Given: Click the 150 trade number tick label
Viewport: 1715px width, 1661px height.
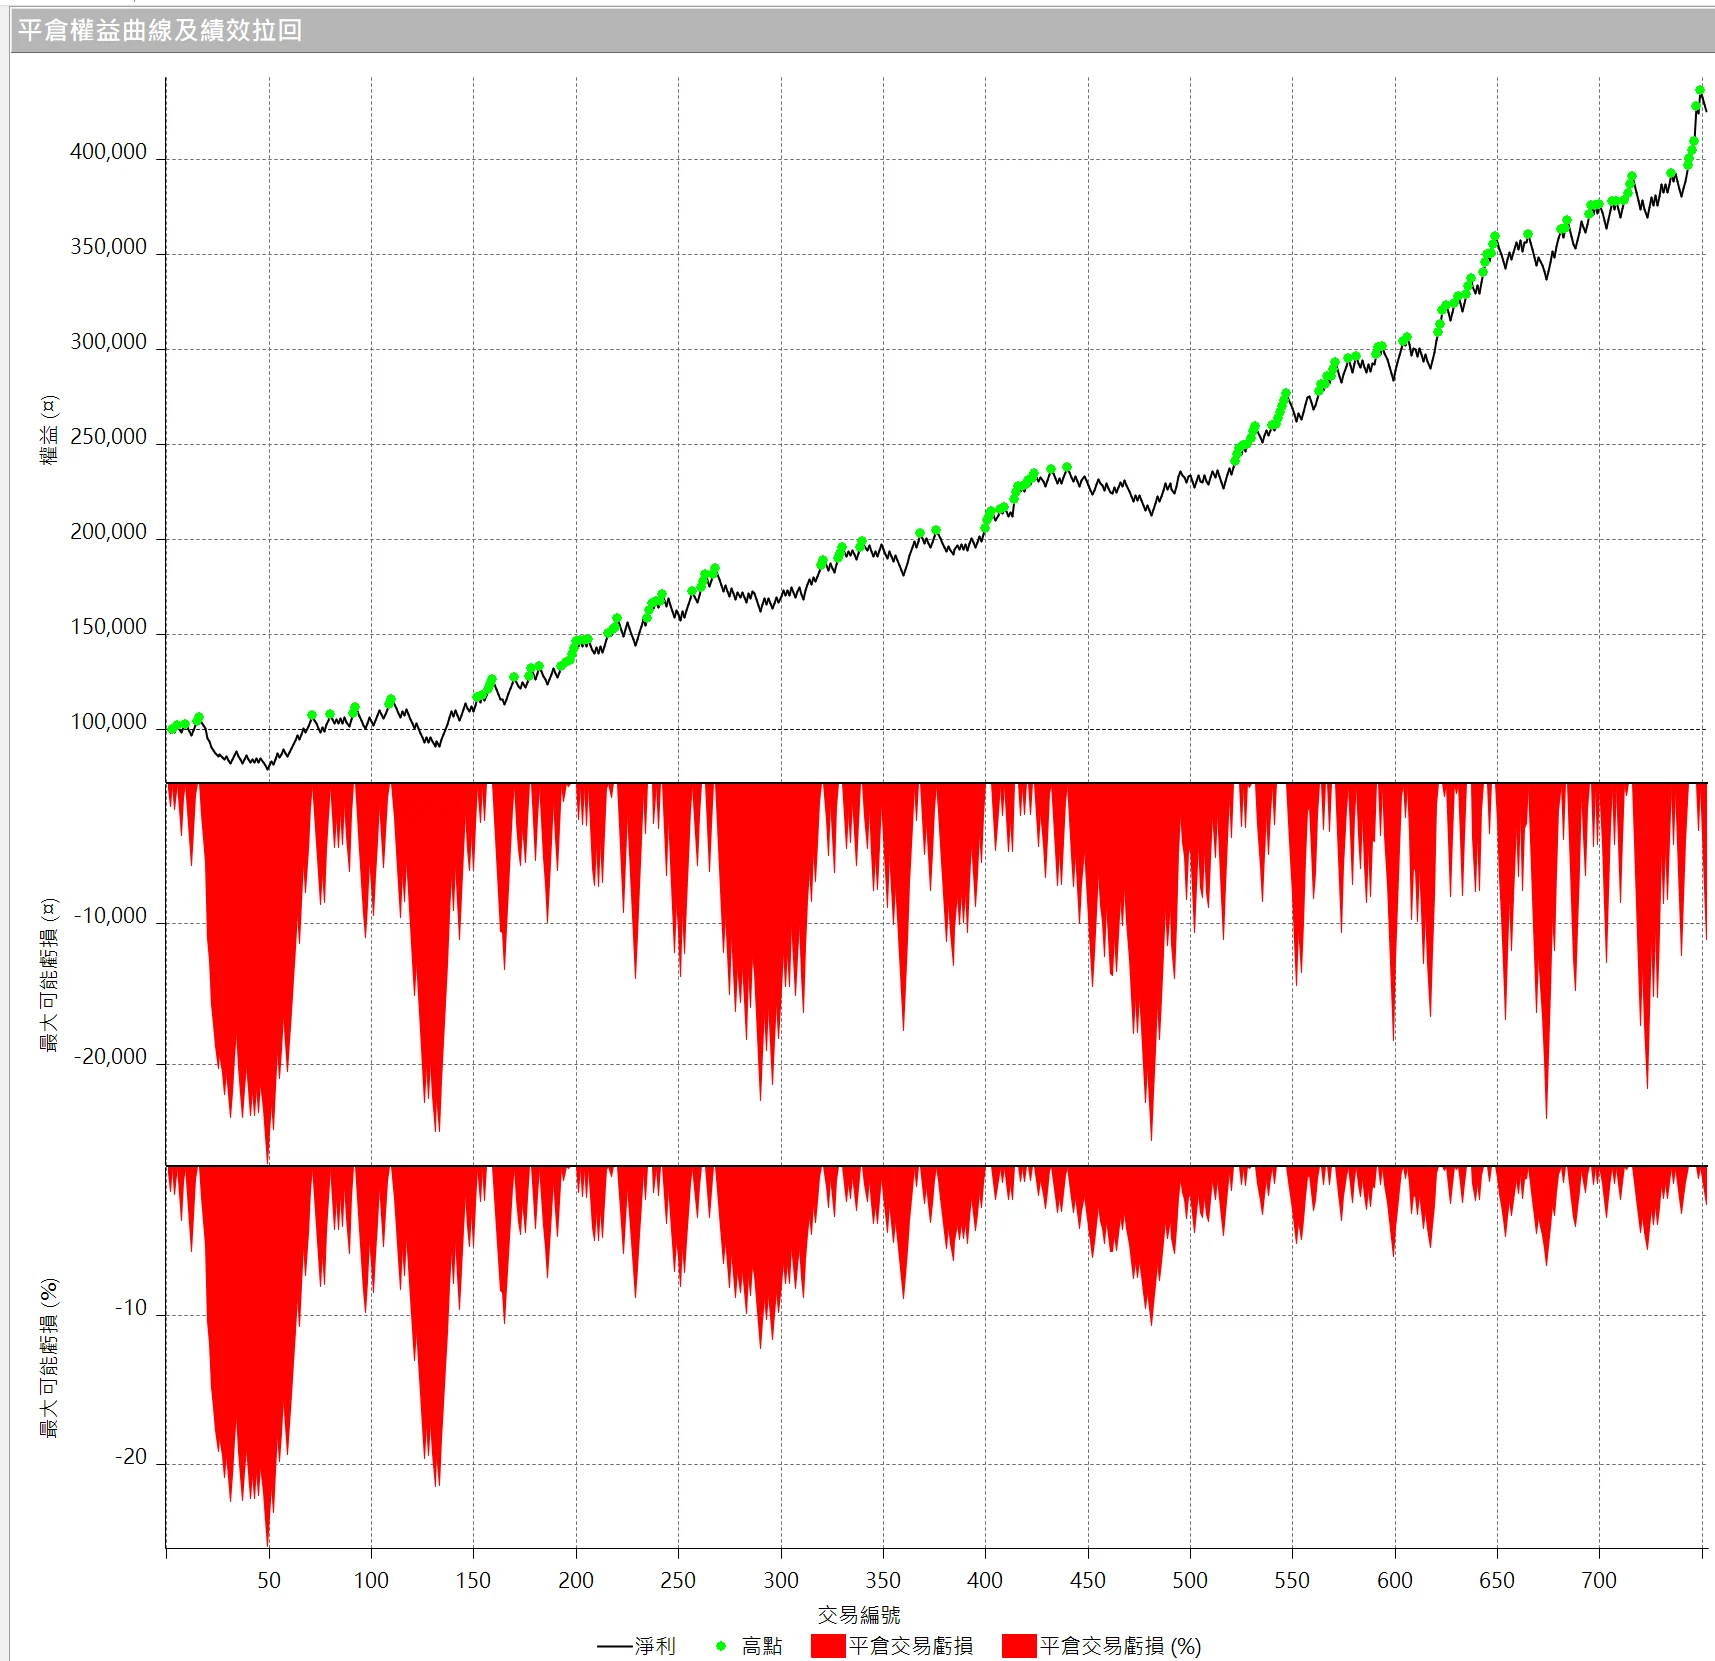Looking at the screenshot, I should (473, 1580).
